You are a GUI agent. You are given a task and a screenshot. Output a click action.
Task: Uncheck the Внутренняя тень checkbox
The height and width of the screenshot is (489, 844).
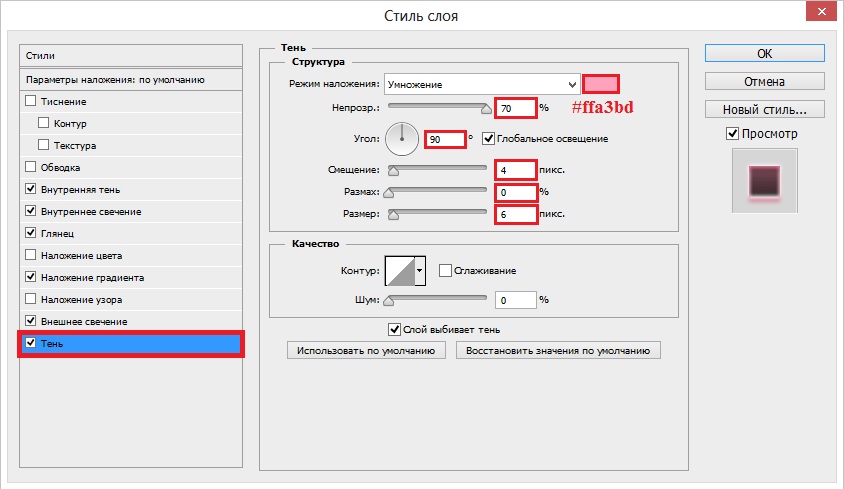(31, 189)
